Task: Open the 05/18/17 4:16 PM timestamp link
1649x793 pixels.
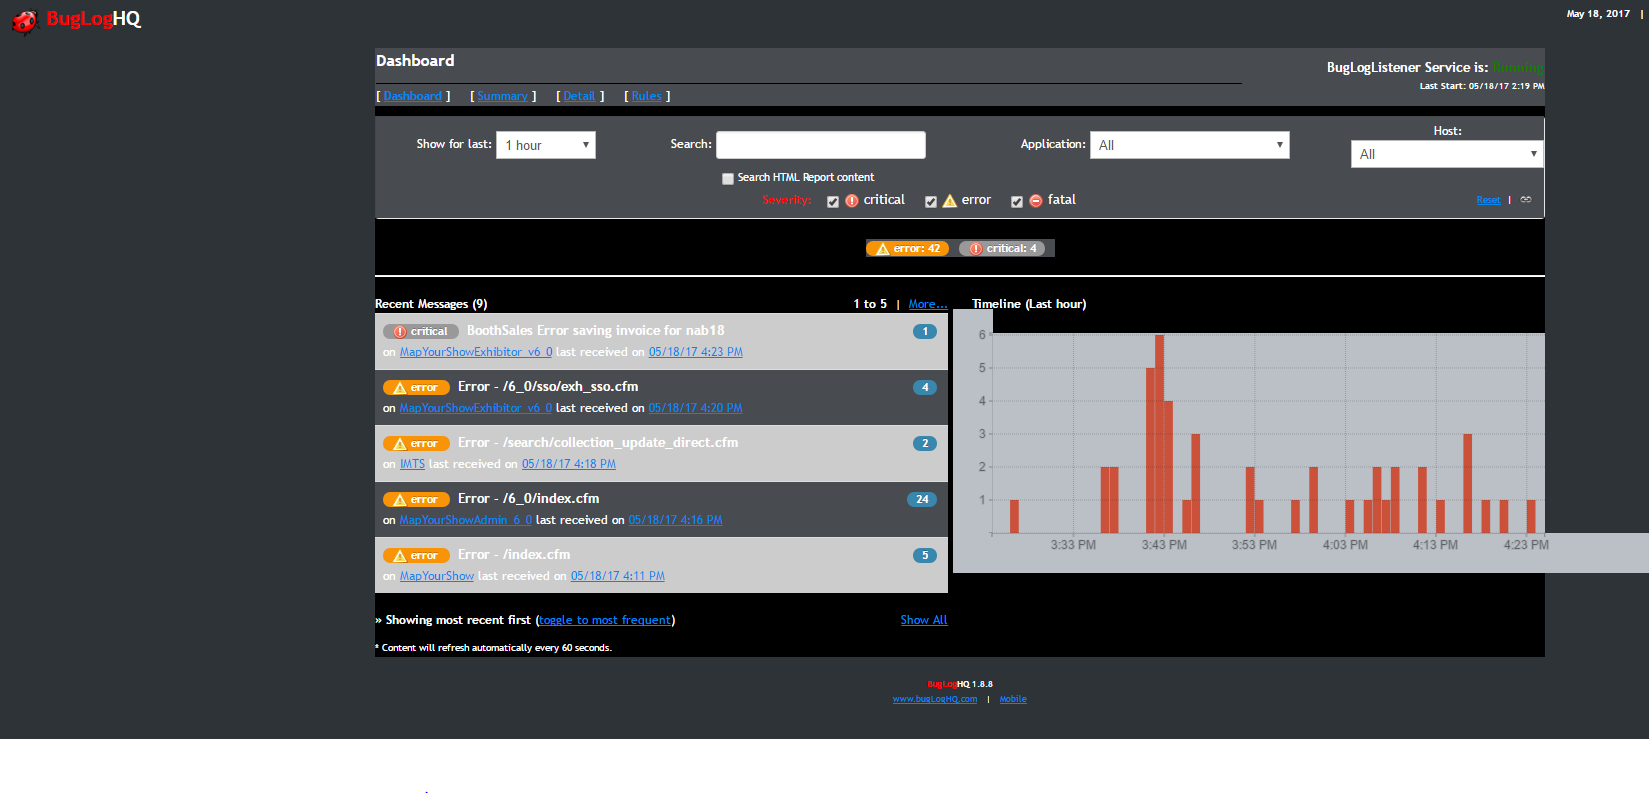Action: coord(676,520)
